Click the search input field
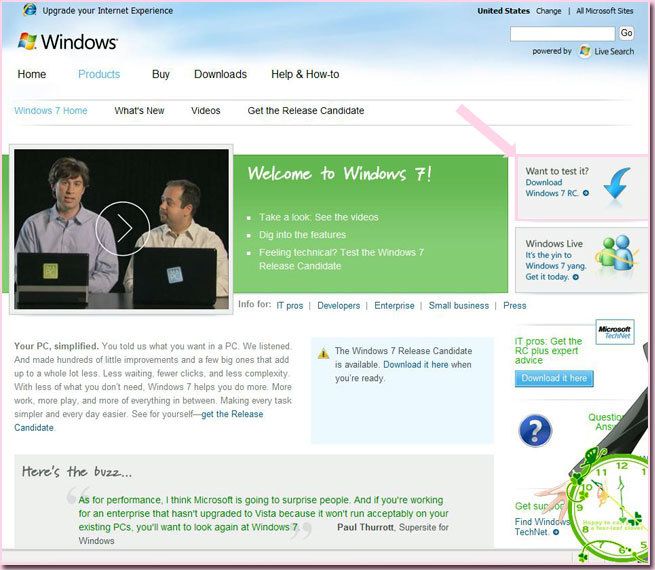This screenshot has height=570, width=655. pos(562,33)
